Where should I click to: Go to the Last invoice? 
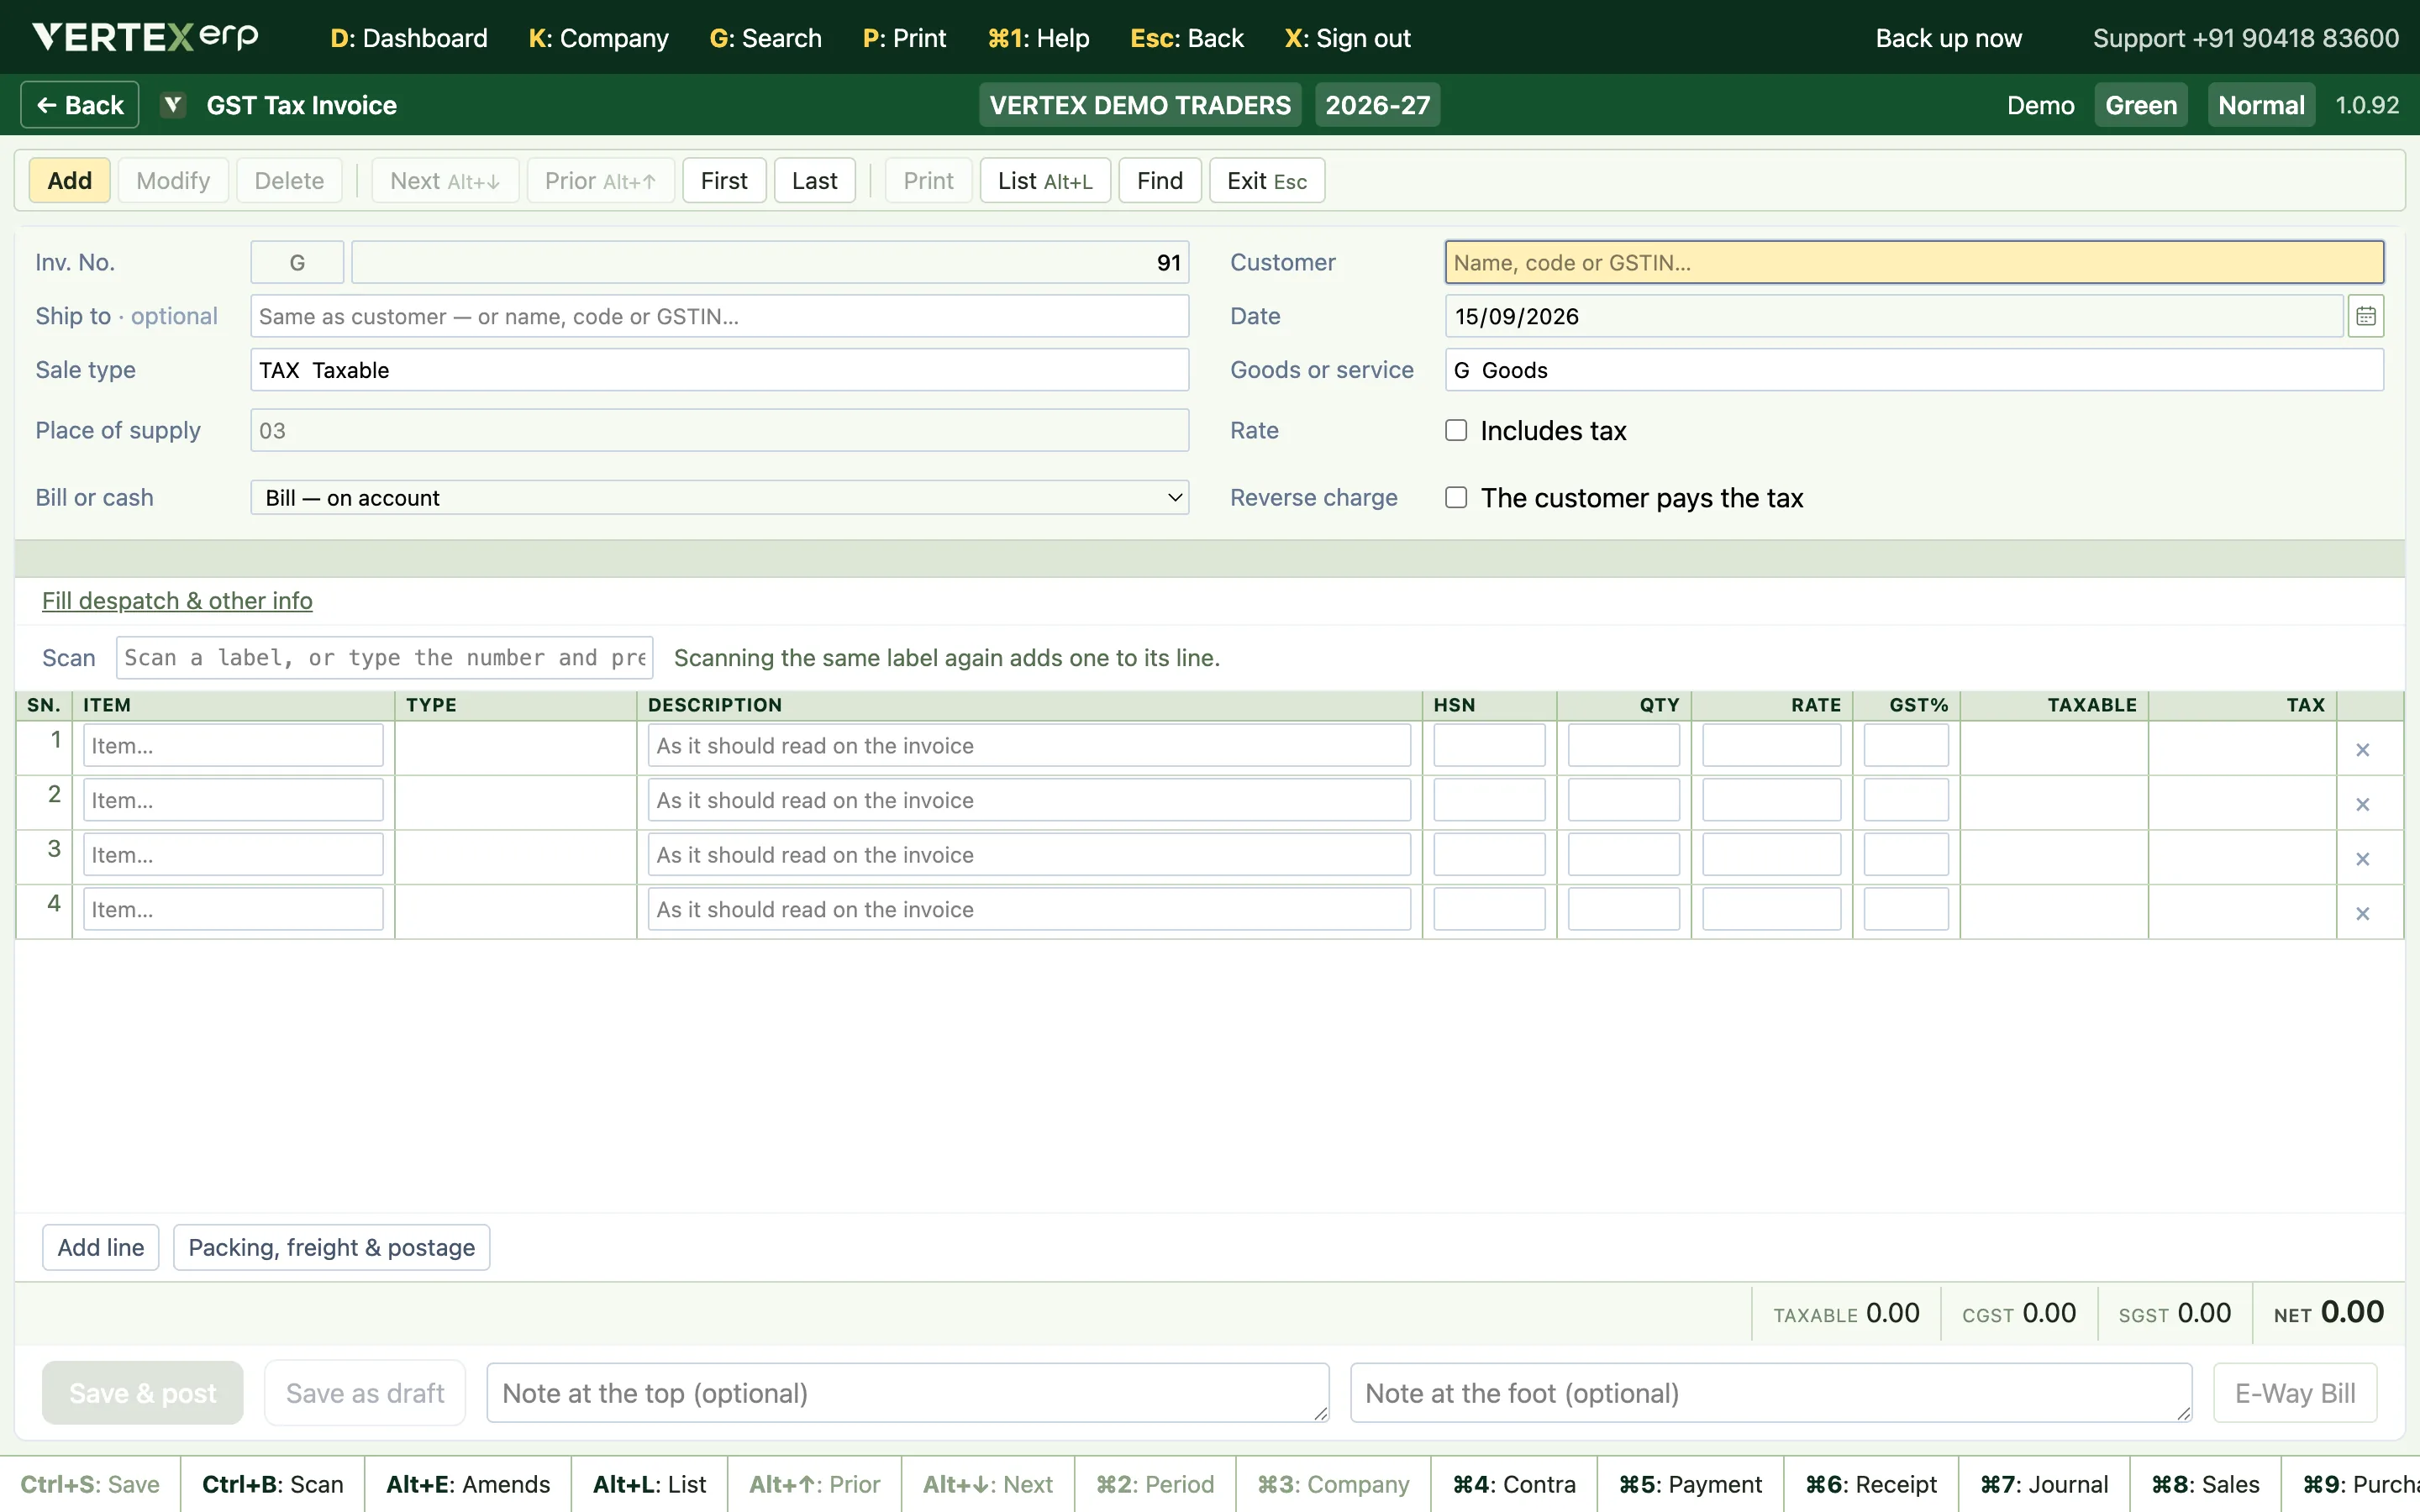pos(814,180)
